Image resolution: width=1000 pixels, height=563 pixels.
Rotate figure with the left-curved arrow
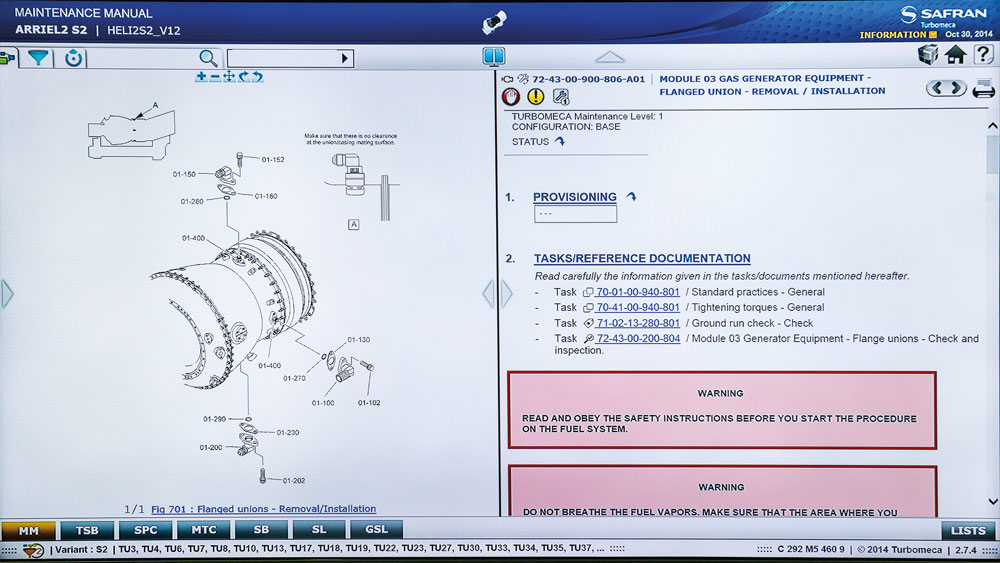coord(258,77)
